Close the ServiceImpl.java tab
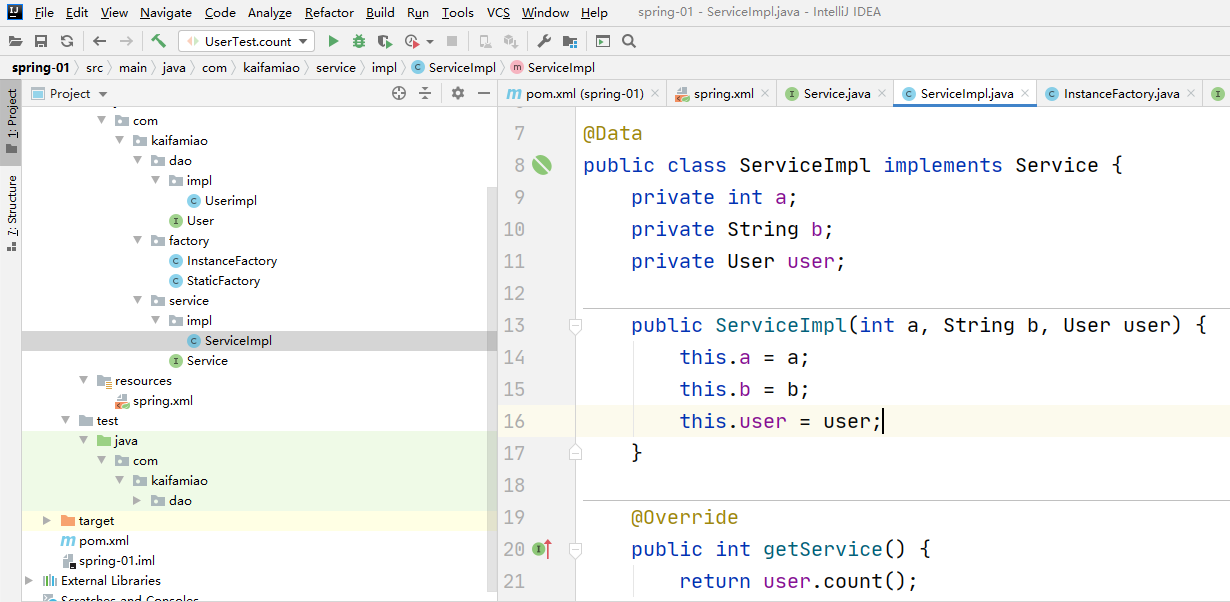Viewport: 1230px width, 602px height. click(1025, 93)
